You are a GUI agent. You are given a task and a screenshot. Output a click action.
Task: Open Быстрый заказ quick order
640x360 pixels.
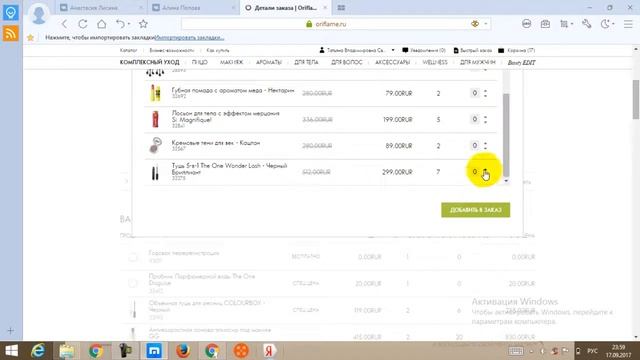click(x=473, y=50)
